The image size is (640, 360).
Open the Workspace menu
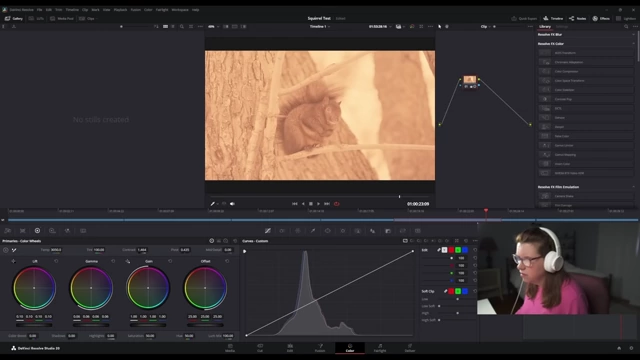coord(180,9)
